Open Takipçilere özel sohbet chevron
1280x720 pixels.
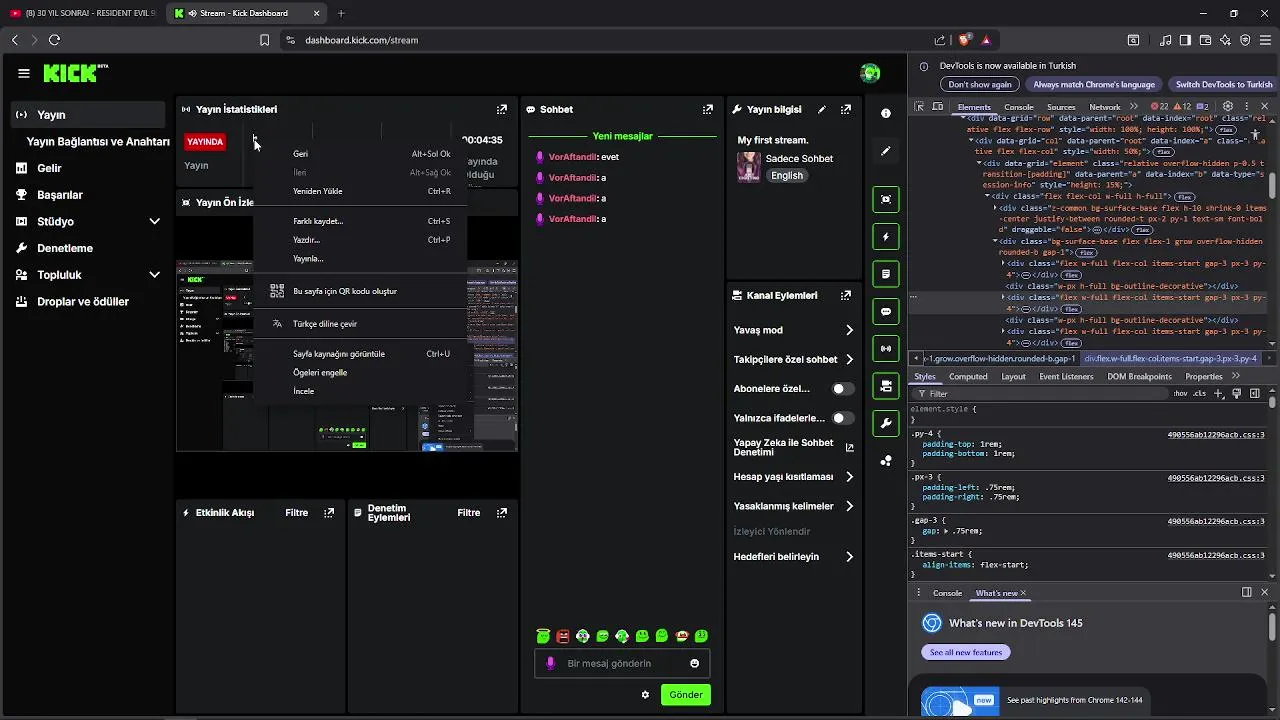[x=849, y=359]
